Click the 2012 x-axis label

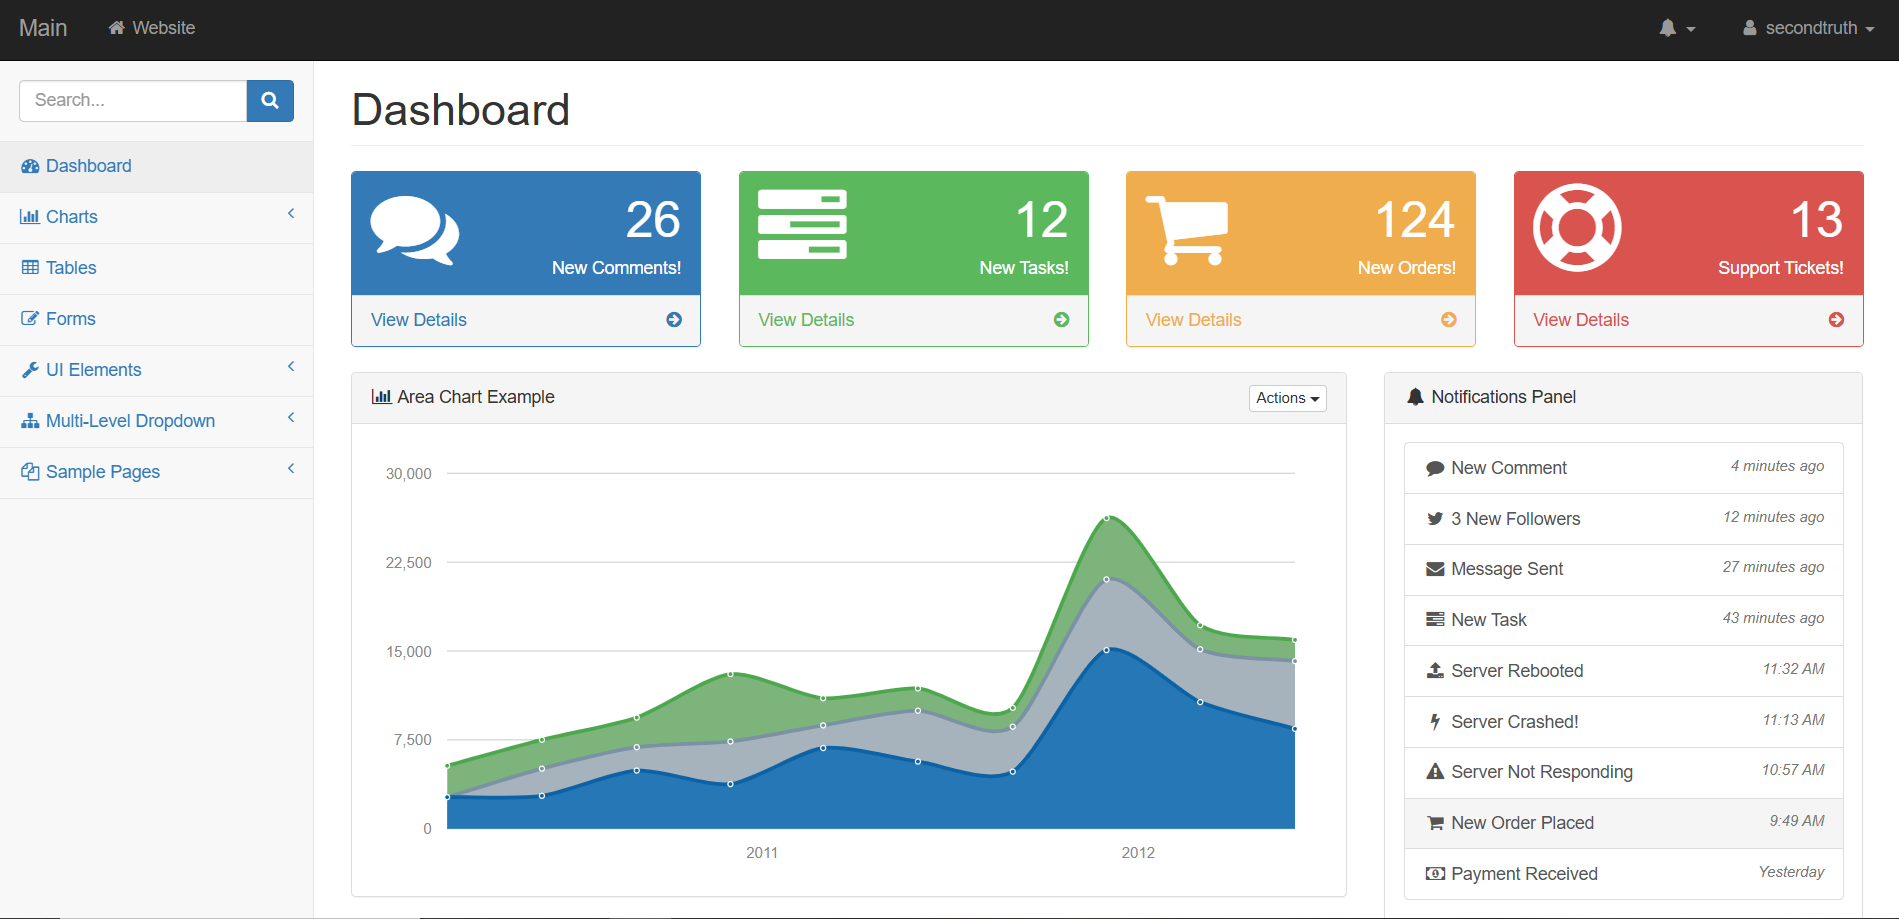1138,853
